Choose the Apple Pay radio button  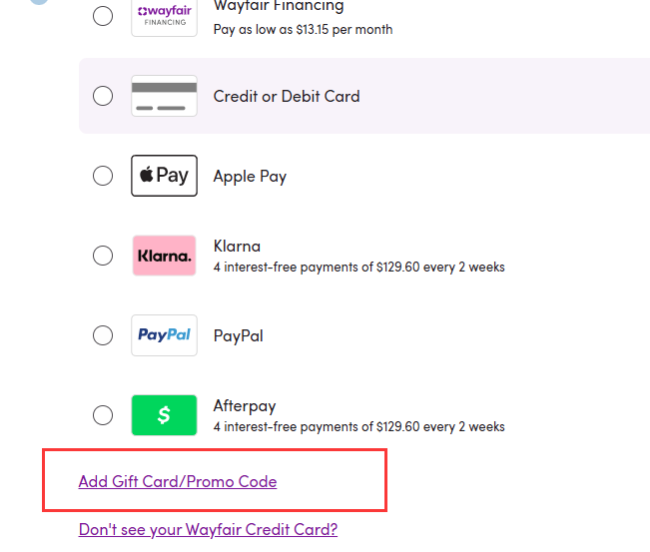coord(103,176)
